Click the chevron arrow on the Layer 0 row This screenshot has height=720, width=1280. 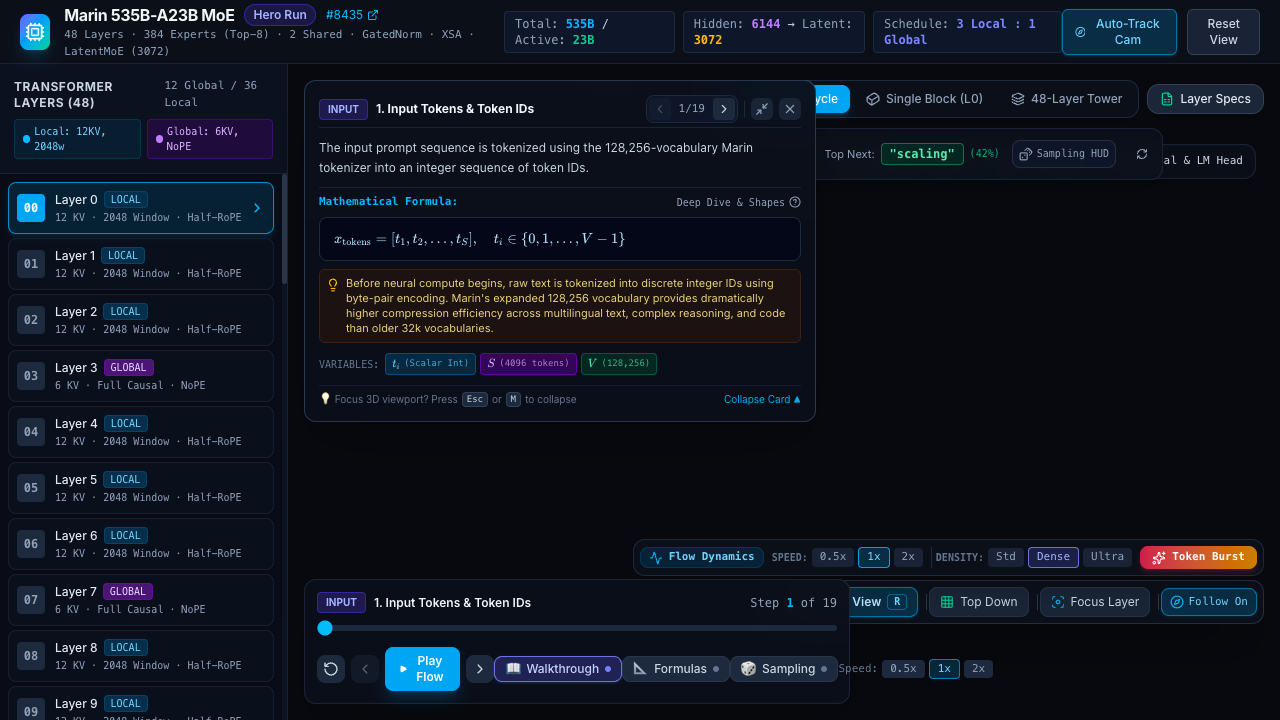pyautogui.click(x=257, y=208)
